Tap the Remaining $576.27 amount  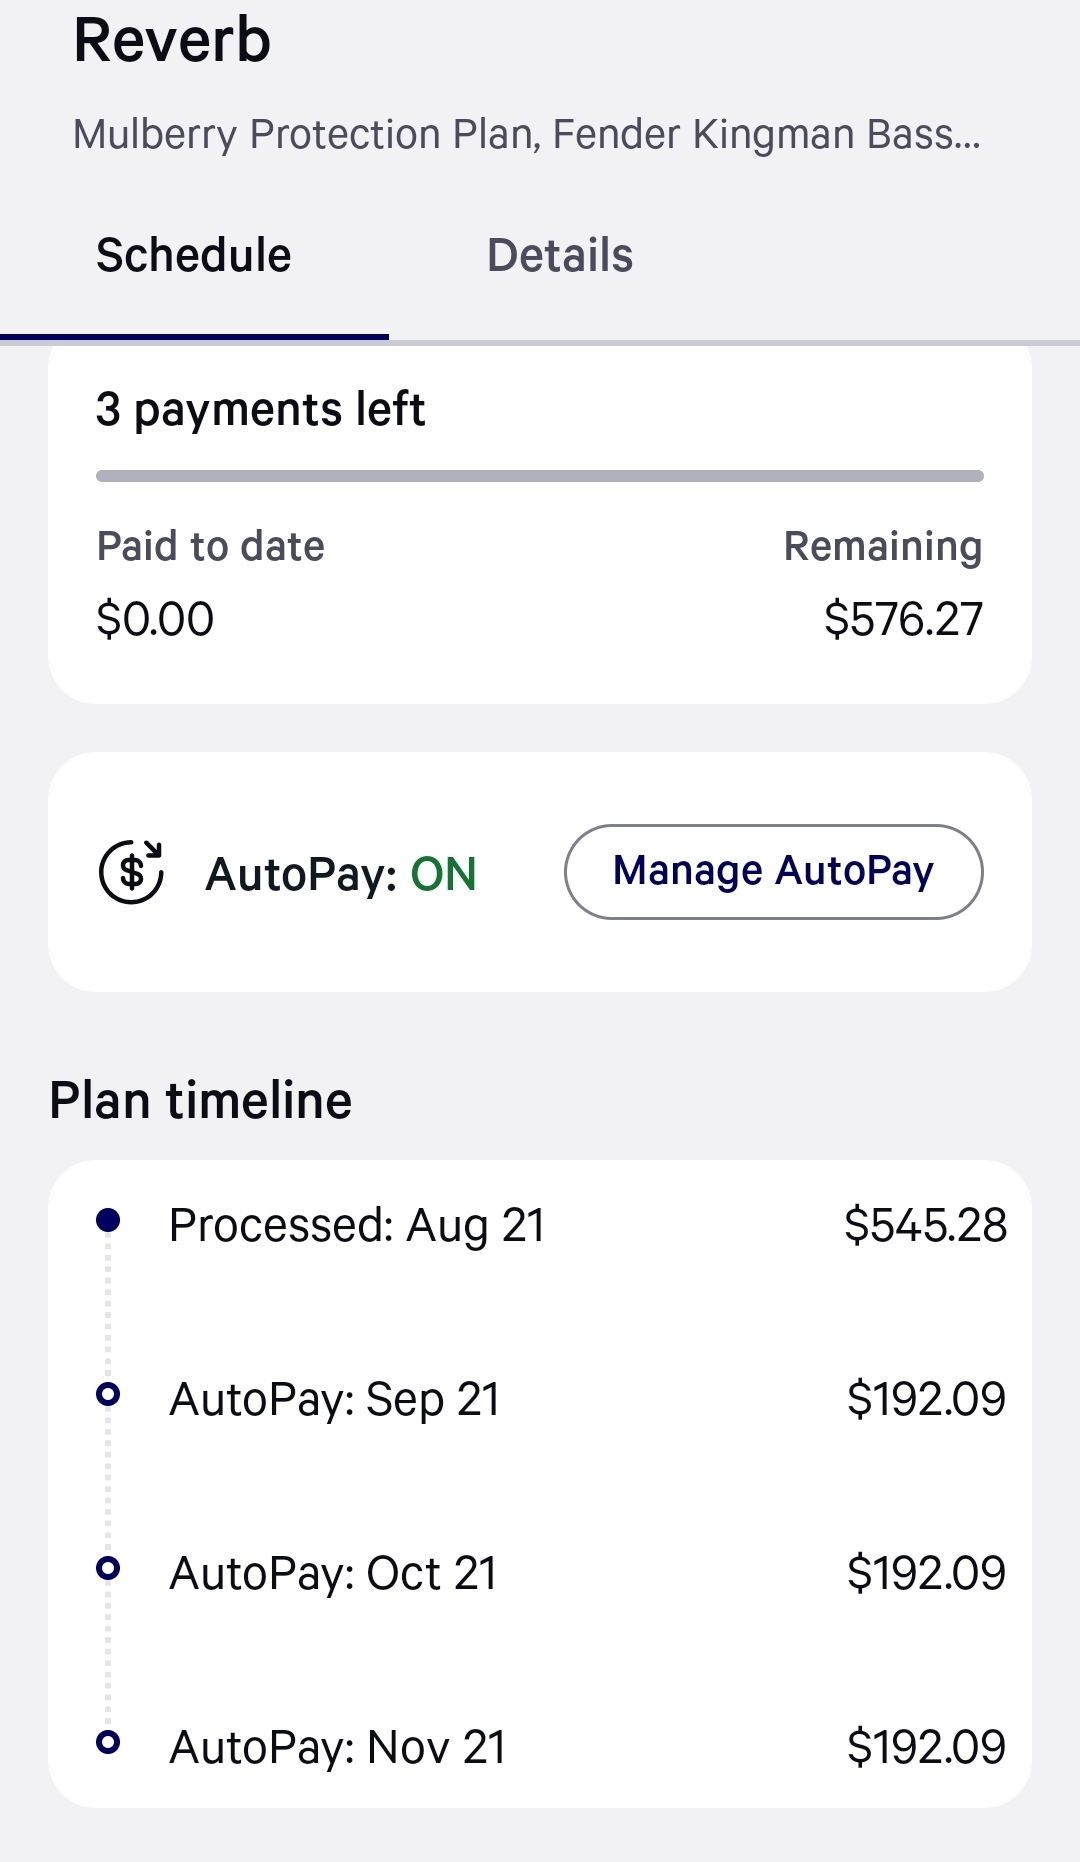pos(903,619)
